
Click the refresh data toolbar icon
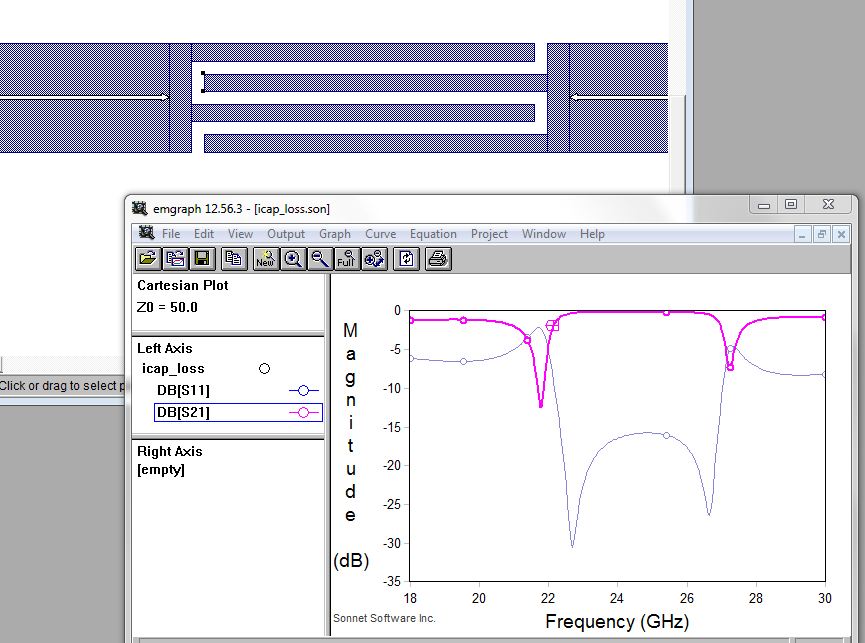(x=407, y=259)
